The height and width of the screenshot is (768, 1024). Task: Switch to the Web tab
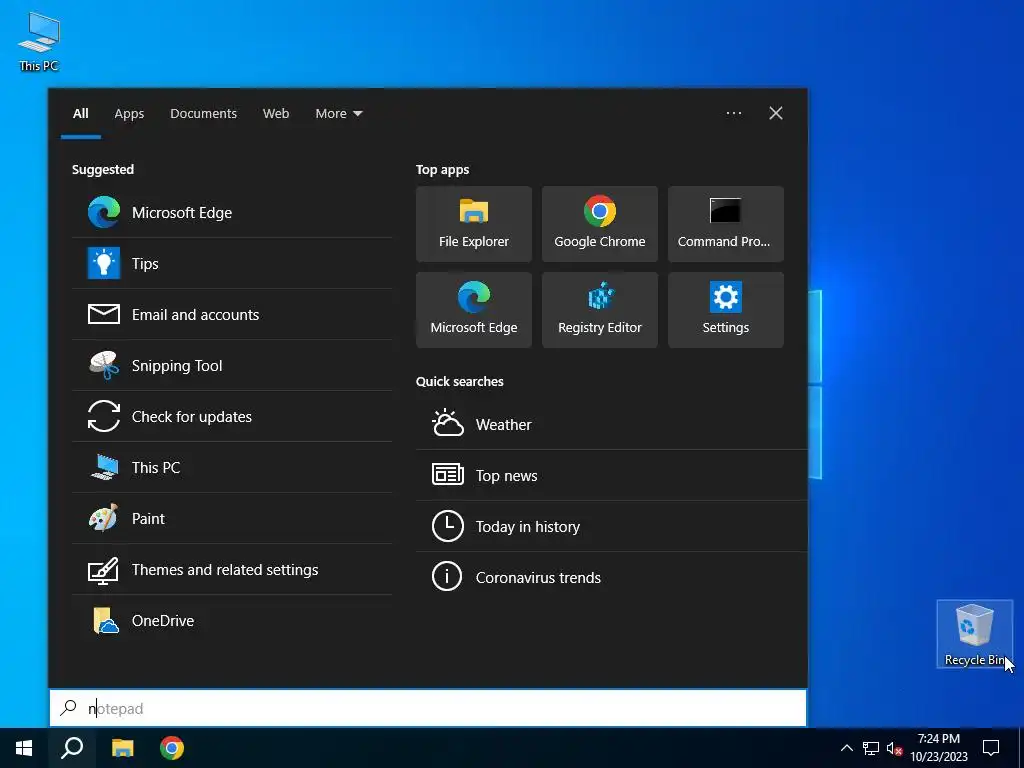(x=276, y=114)
